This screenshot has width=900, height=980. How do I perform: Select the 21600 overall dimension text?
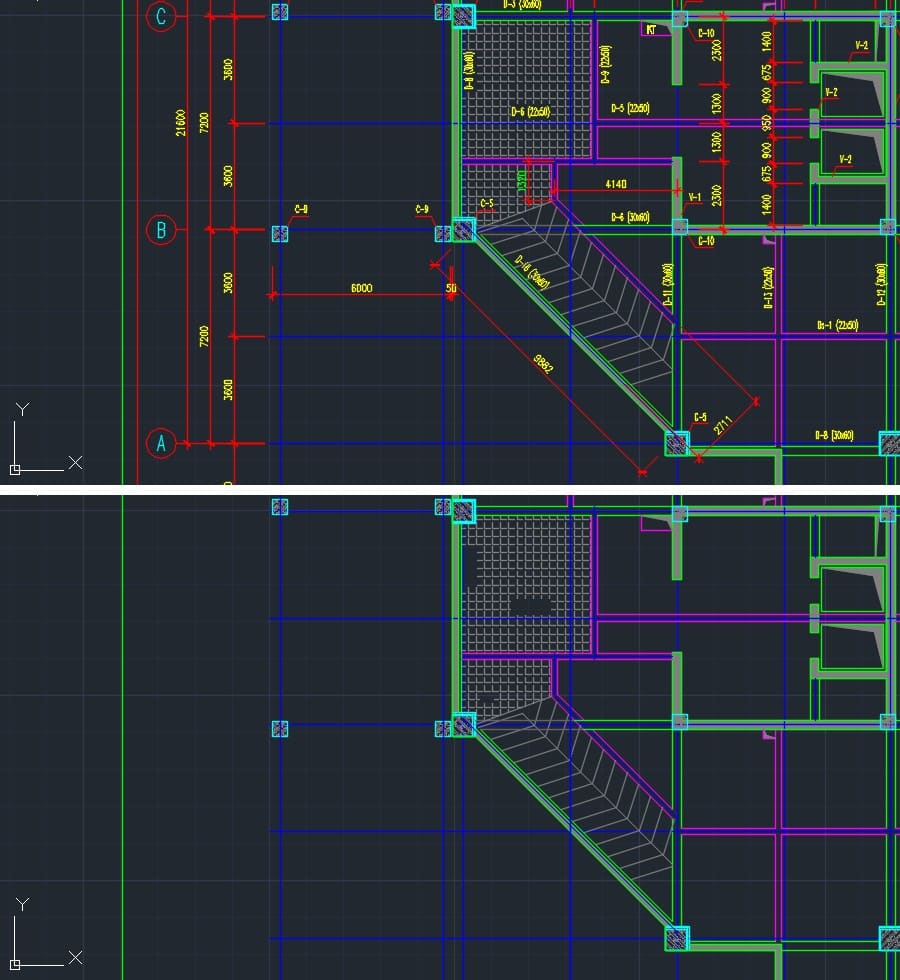(181, 122)
